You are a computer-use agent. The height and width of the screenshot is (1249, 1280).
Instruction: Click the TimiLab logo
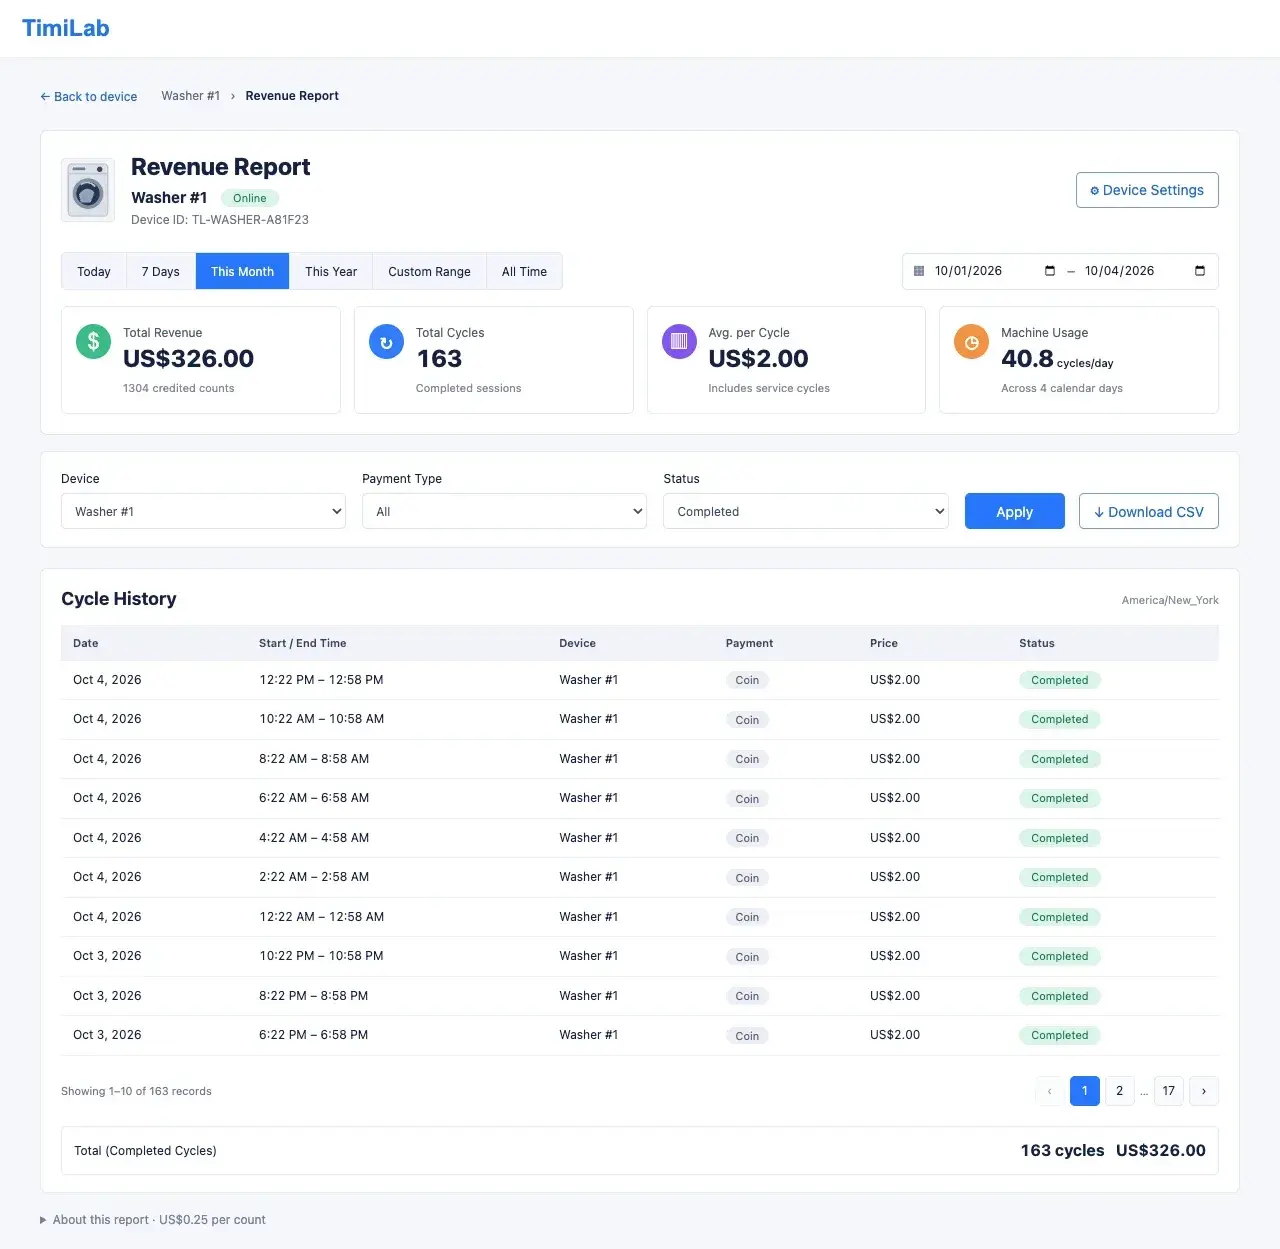(x=66, y=28)
